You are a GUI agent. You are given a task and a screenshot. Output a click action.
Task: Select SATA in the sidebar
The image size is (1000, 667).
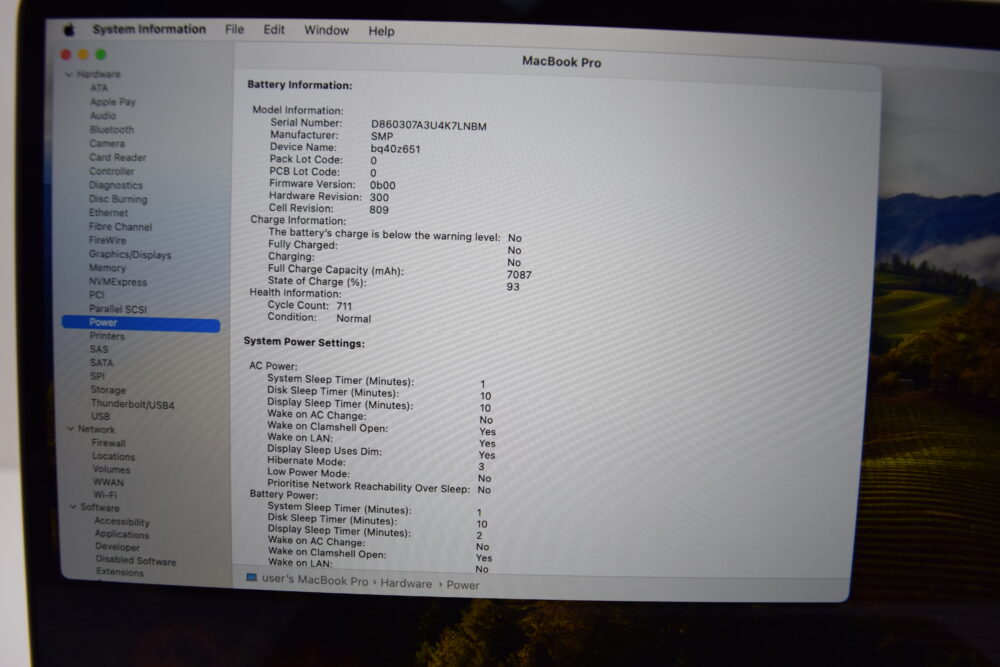tap(101, 363)
